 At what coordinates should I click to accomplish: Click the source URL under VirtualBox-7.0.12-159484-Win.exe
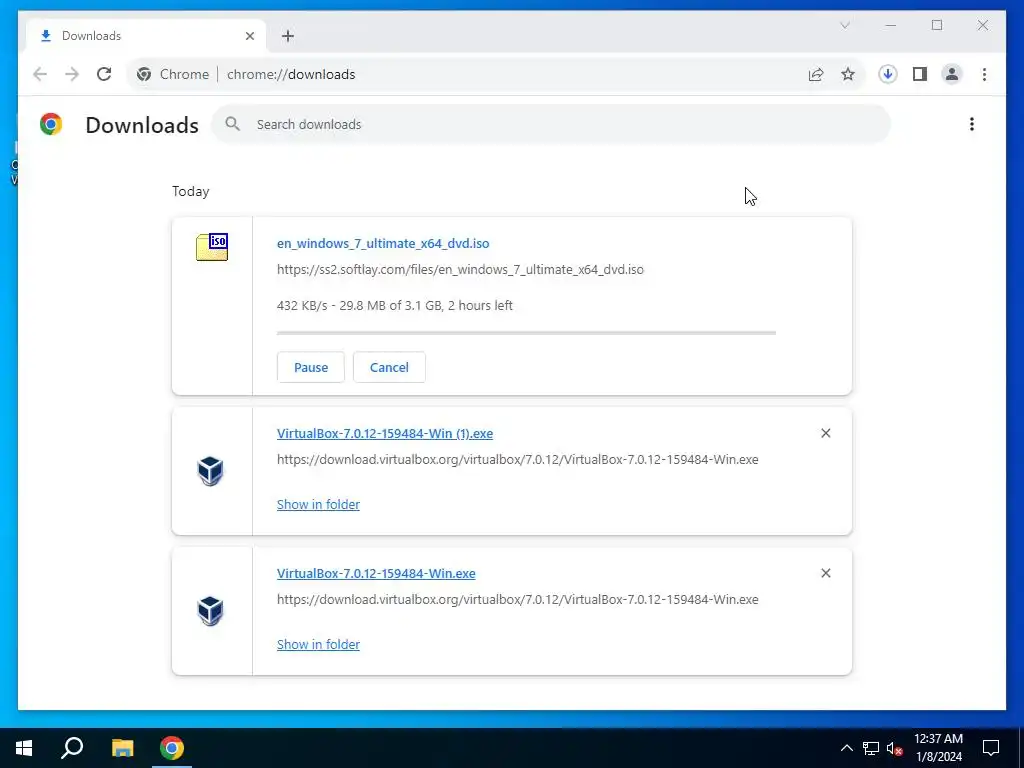coord(517,600)
